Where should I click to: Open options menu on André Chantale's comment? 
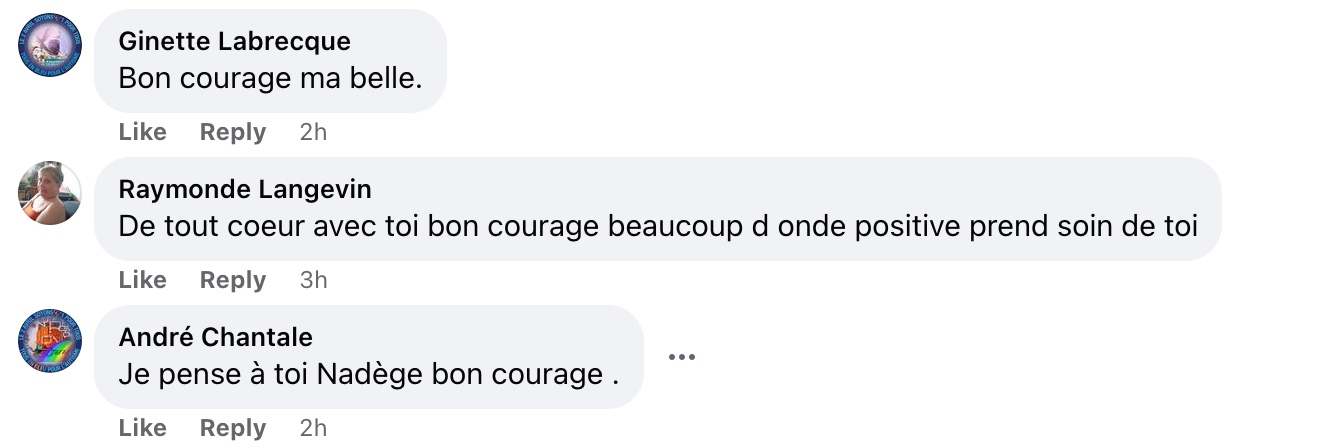point(681,357)
